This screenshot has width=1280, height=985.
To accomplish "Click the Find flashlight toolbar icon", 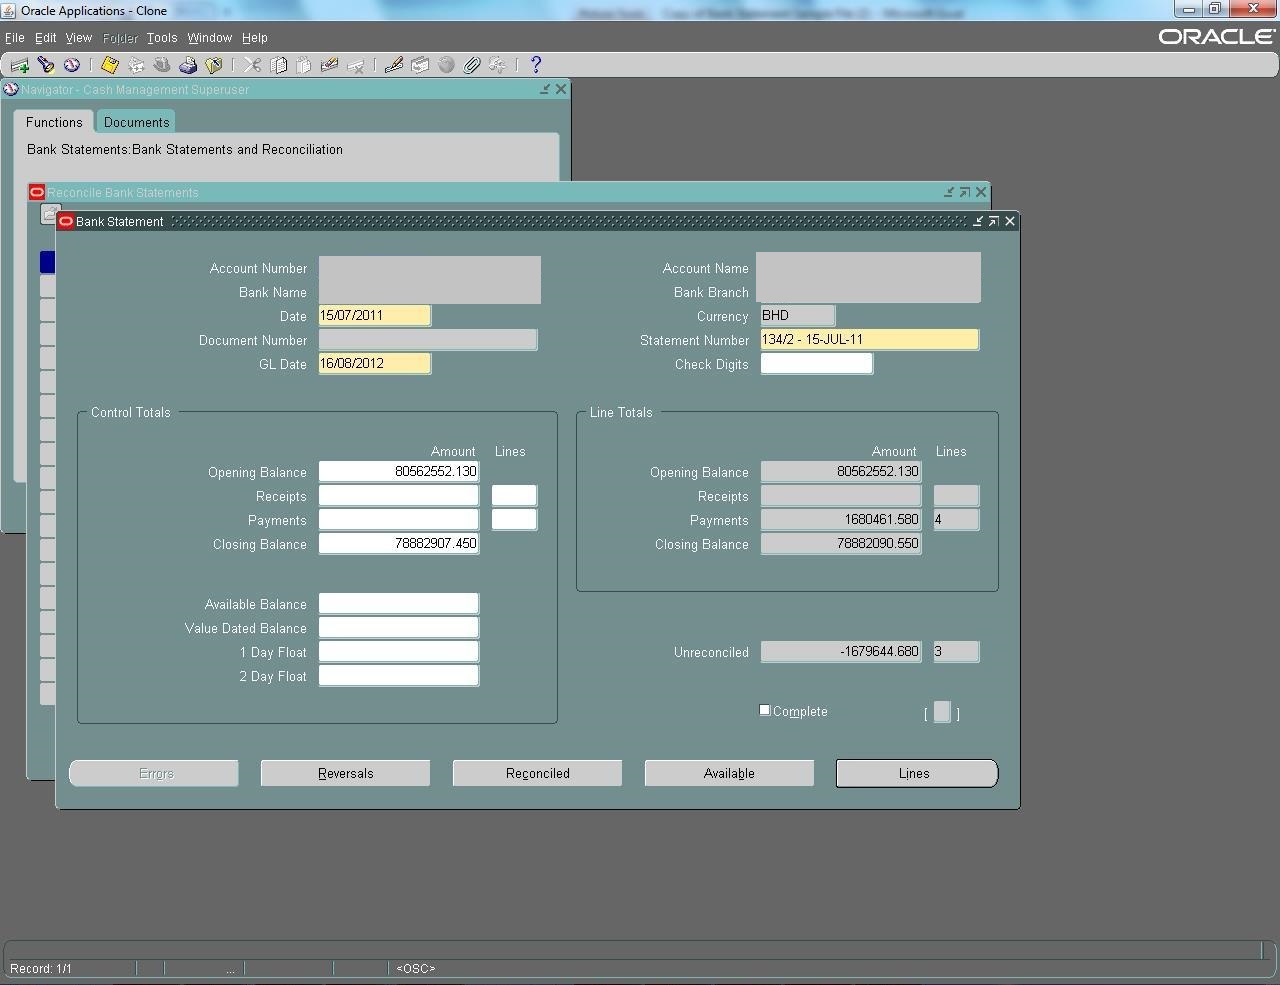I will coord(45,66).
